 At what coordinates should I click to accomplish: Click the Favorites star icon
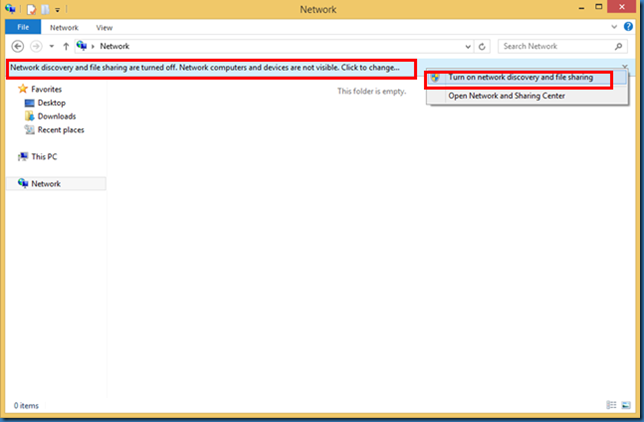coord(23,88)
